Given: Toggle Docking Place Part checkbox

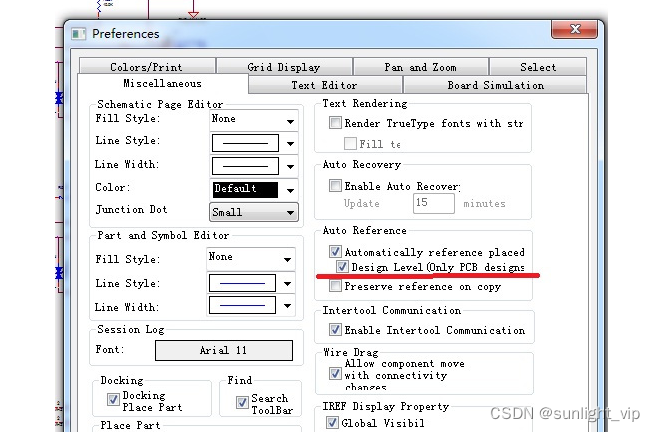Looking at the screenshot, I should (113, 400).
